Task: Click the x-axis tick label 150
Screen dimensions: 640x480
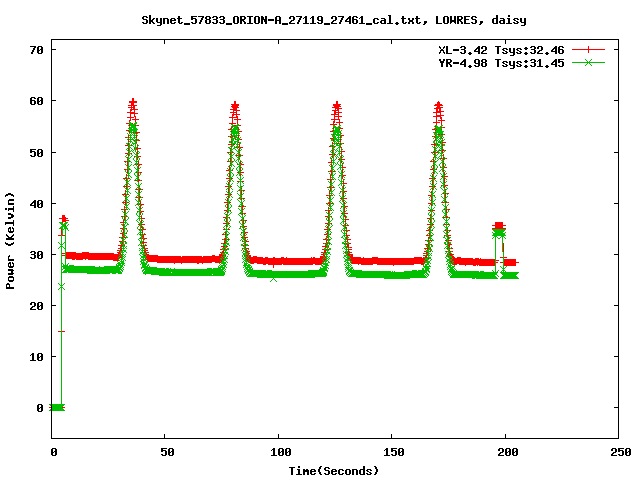Action: [x=394, y=452]
